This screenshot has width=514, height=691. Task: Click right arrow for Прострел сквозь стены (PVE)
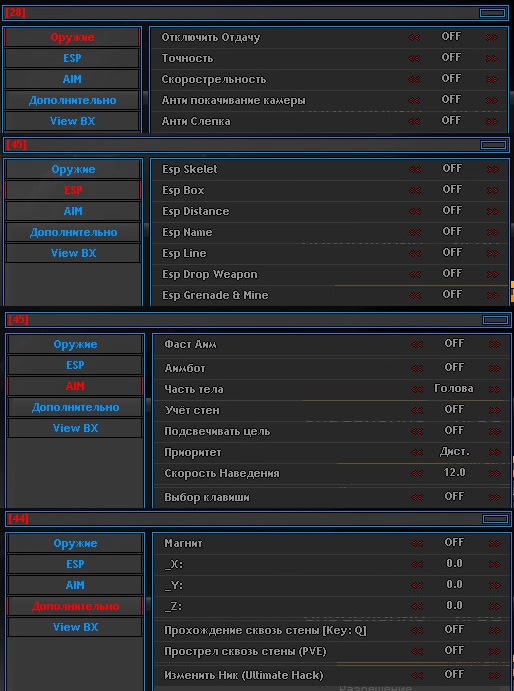494,651
